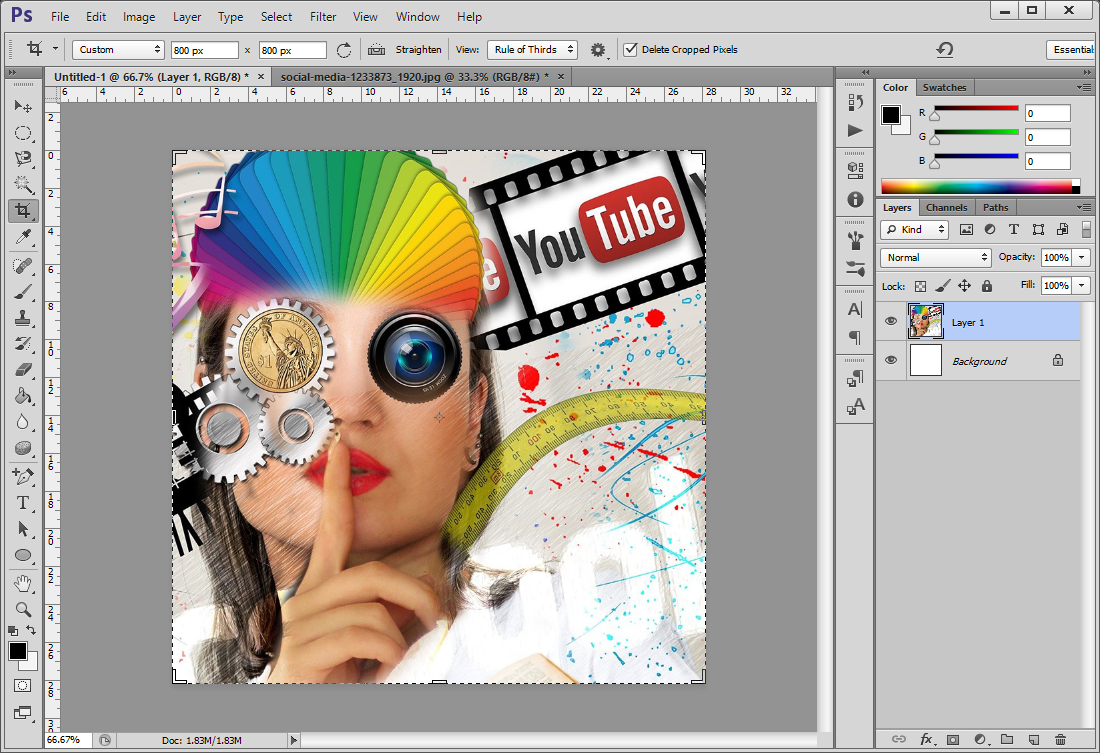Screen dimensions: 1100x753
Task: Open the Rule of Thirds view dropdown
Action: (533, 49)
